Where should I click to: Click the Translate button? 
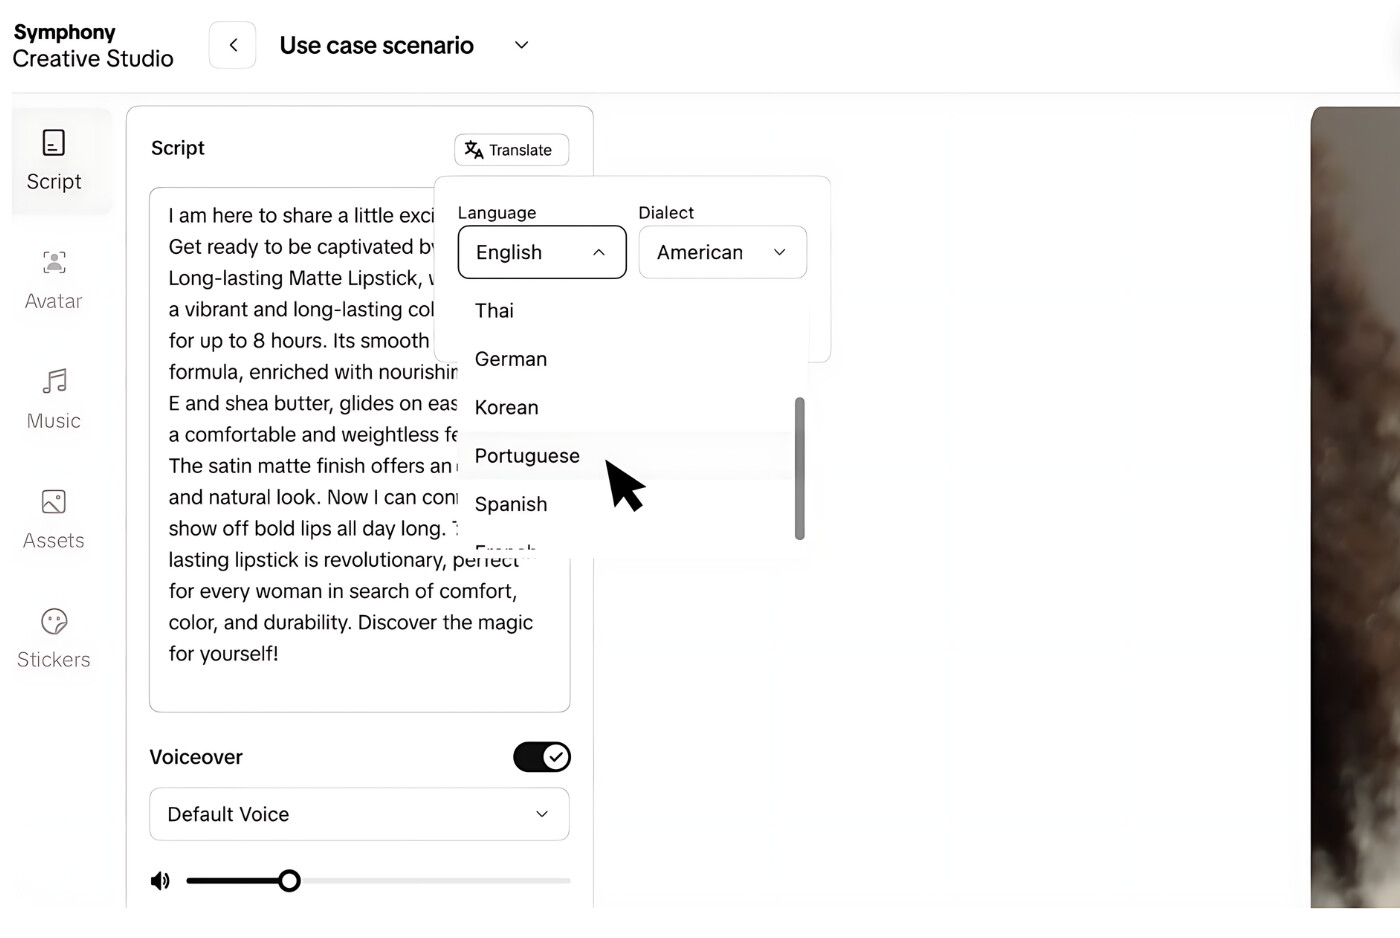click(x=511, y=150)
